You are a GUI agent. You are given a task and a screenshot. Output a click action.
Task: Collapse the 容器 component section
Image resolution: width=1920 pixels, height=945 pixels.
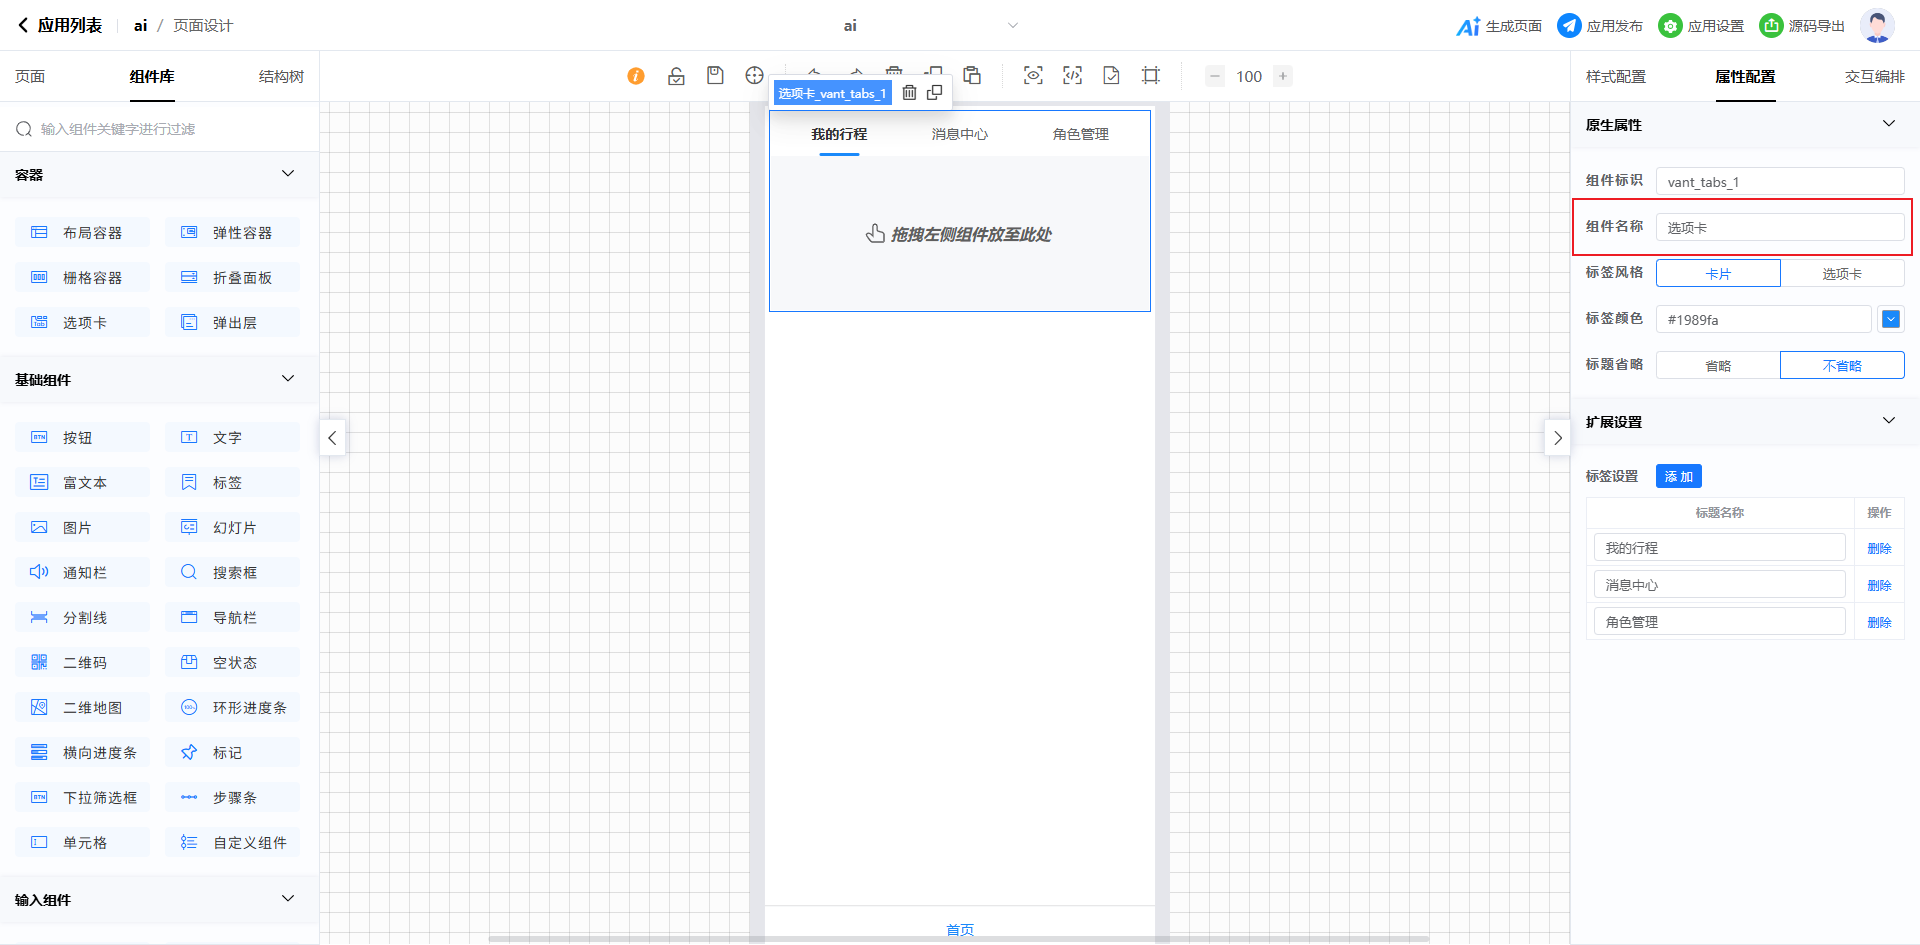pyautogui.click(x=288, y=174)
